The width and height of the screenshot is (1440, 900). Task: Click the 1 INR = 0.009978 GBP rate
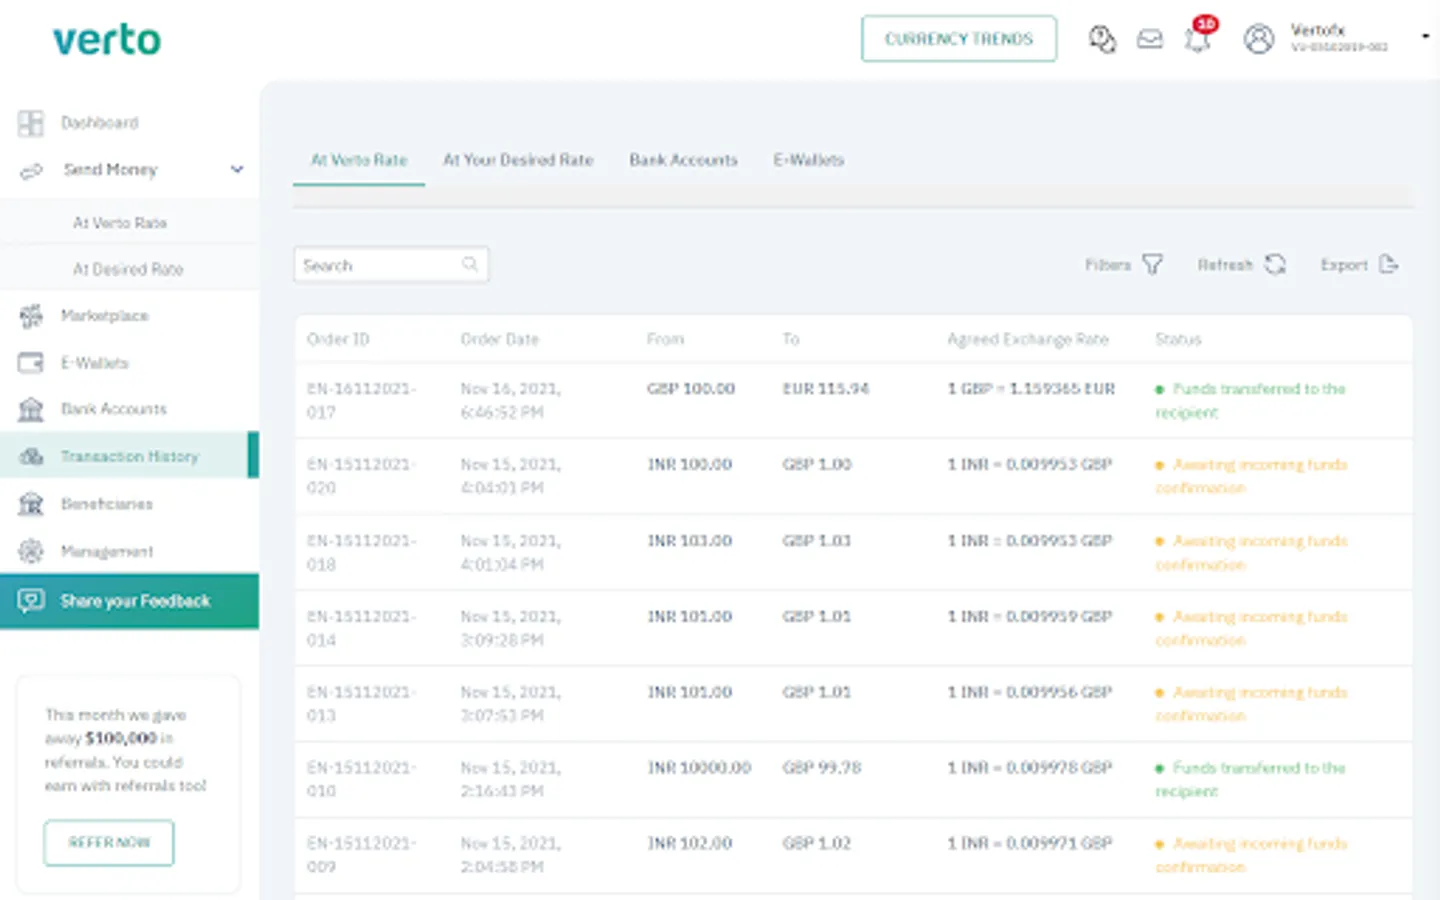[1030, 767]
